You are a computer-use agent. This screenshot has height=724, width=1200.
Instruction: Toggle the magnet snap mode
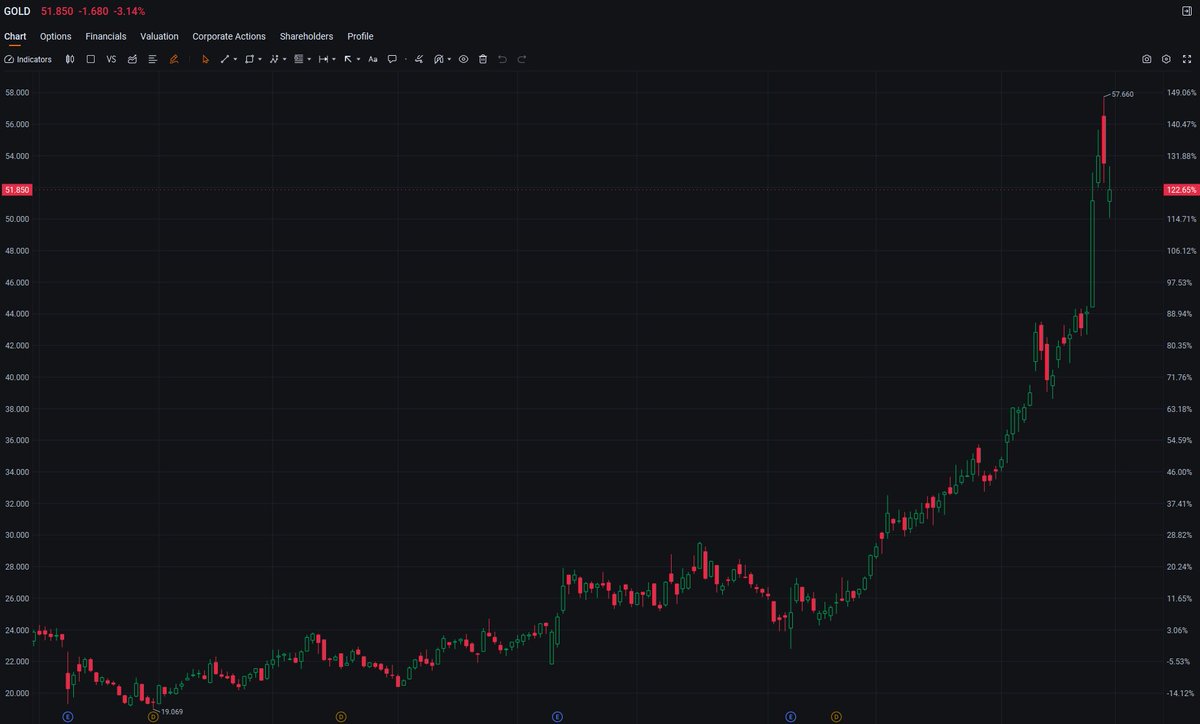[438, 59]
